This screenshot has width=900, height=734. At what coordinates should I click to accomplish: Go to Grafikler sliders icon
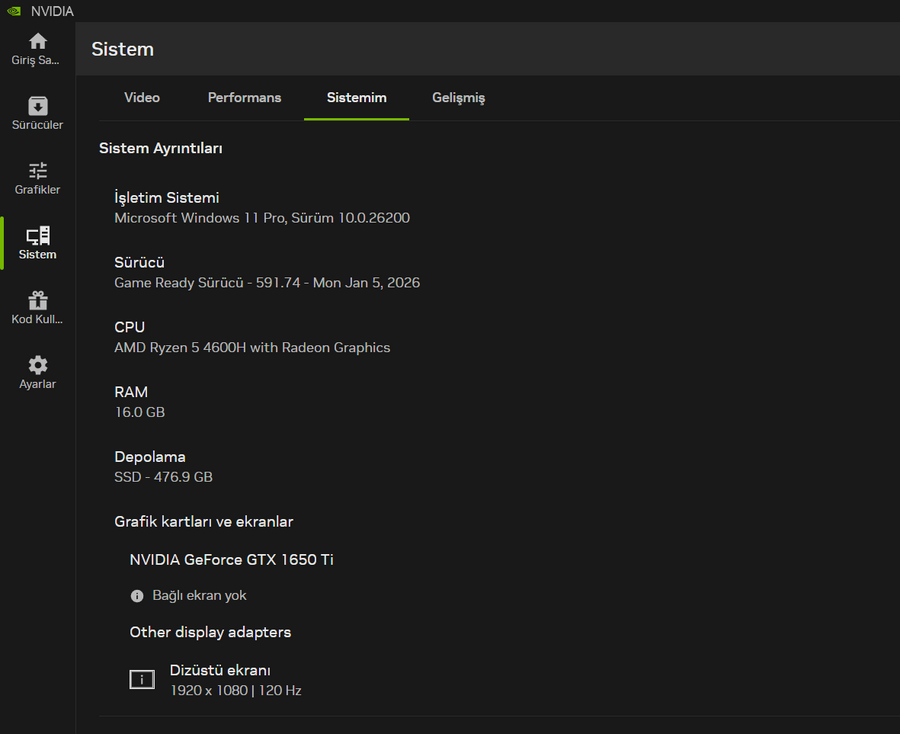pyautogui.click(x=37, y=171)
